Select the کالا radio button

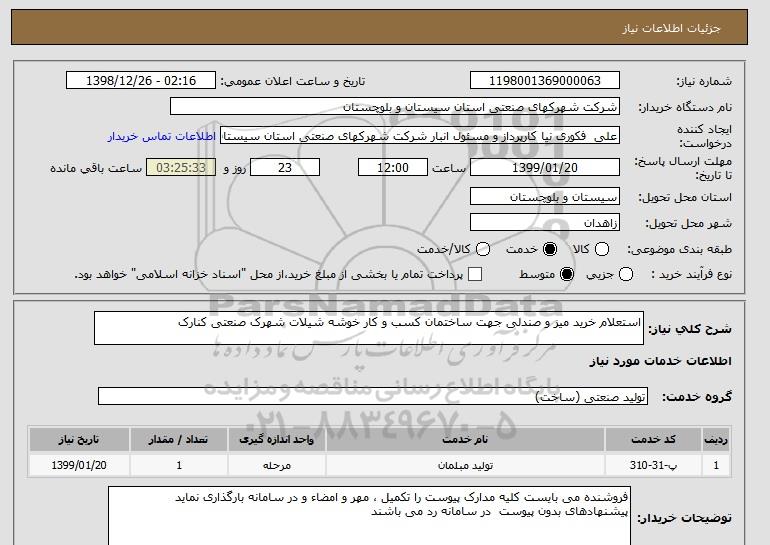click(602, 249)
